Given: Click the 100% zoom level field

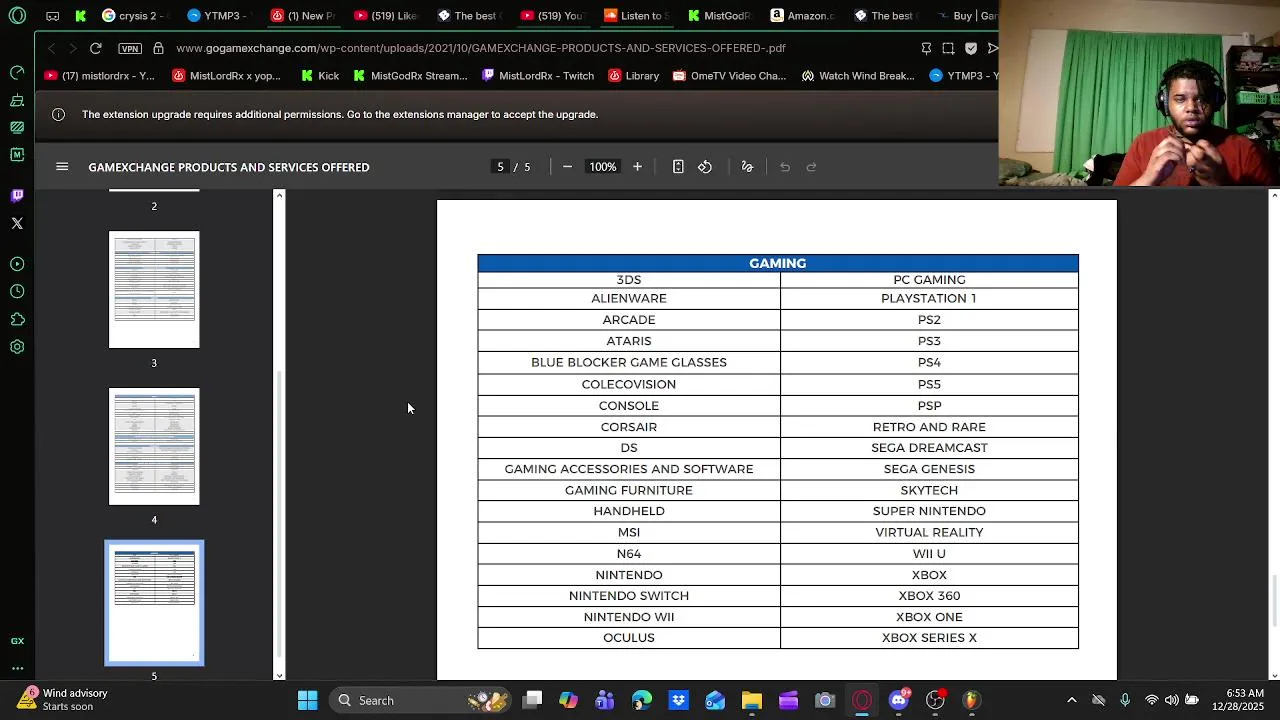Looking at the screenshot, I should pos(602,167).
